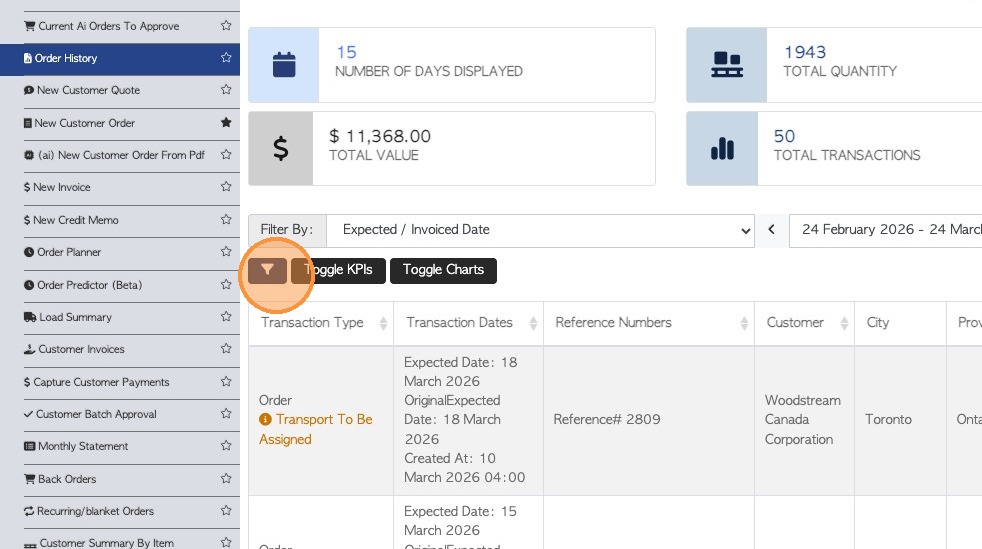
Task: Open the Filter By date-type dropdown
Action: pos(540,230)
